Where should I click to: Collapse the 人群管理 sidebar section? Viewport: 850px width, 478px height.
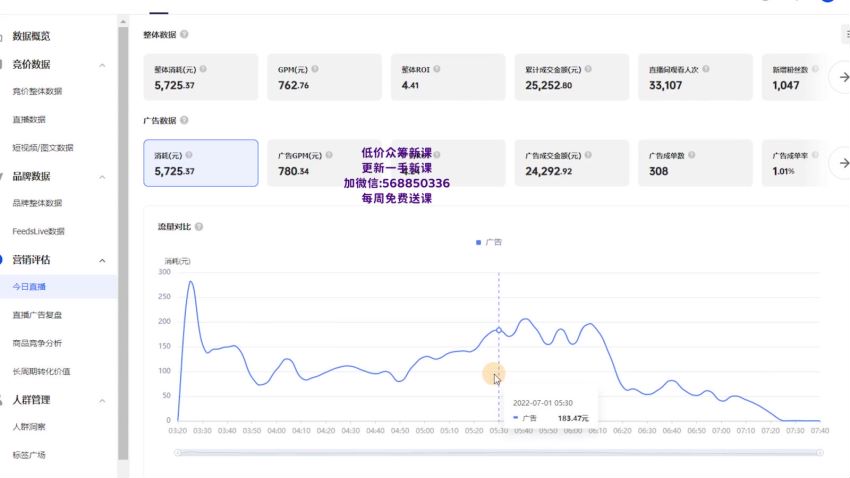[102, 401]
